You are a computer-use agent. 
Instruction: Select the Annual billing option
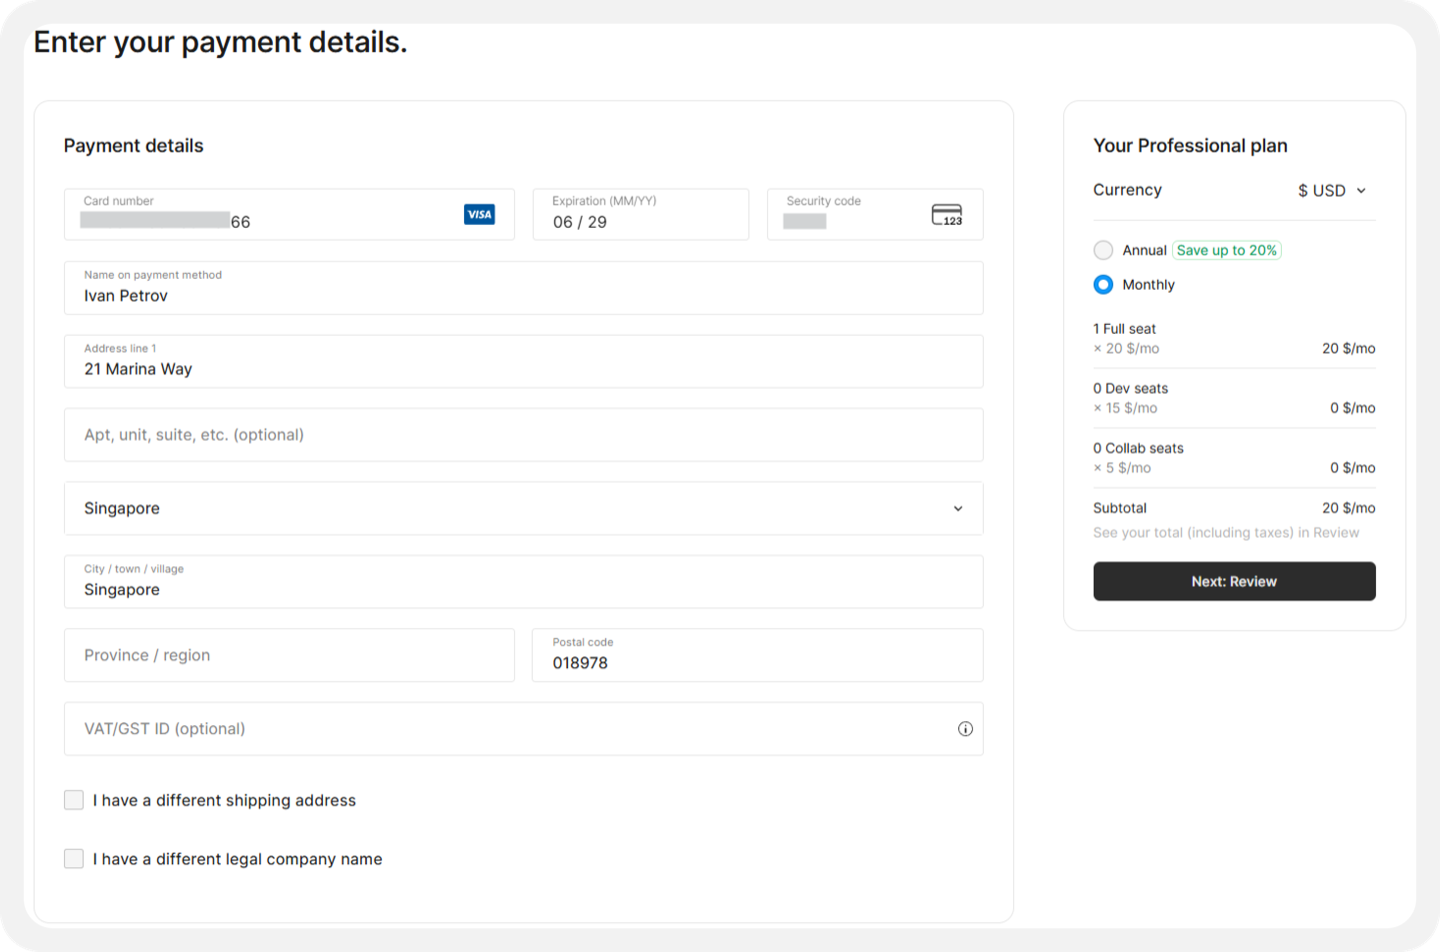point(1103,250)
